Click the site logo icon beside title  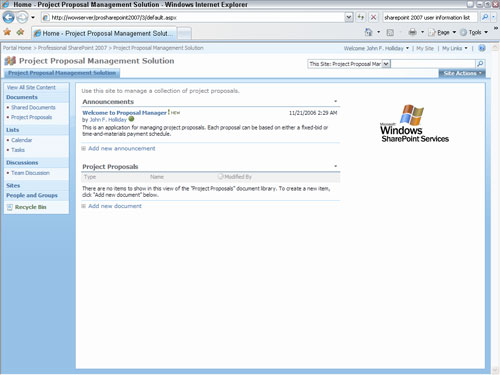pyautogui.click(x=10, y=61)
